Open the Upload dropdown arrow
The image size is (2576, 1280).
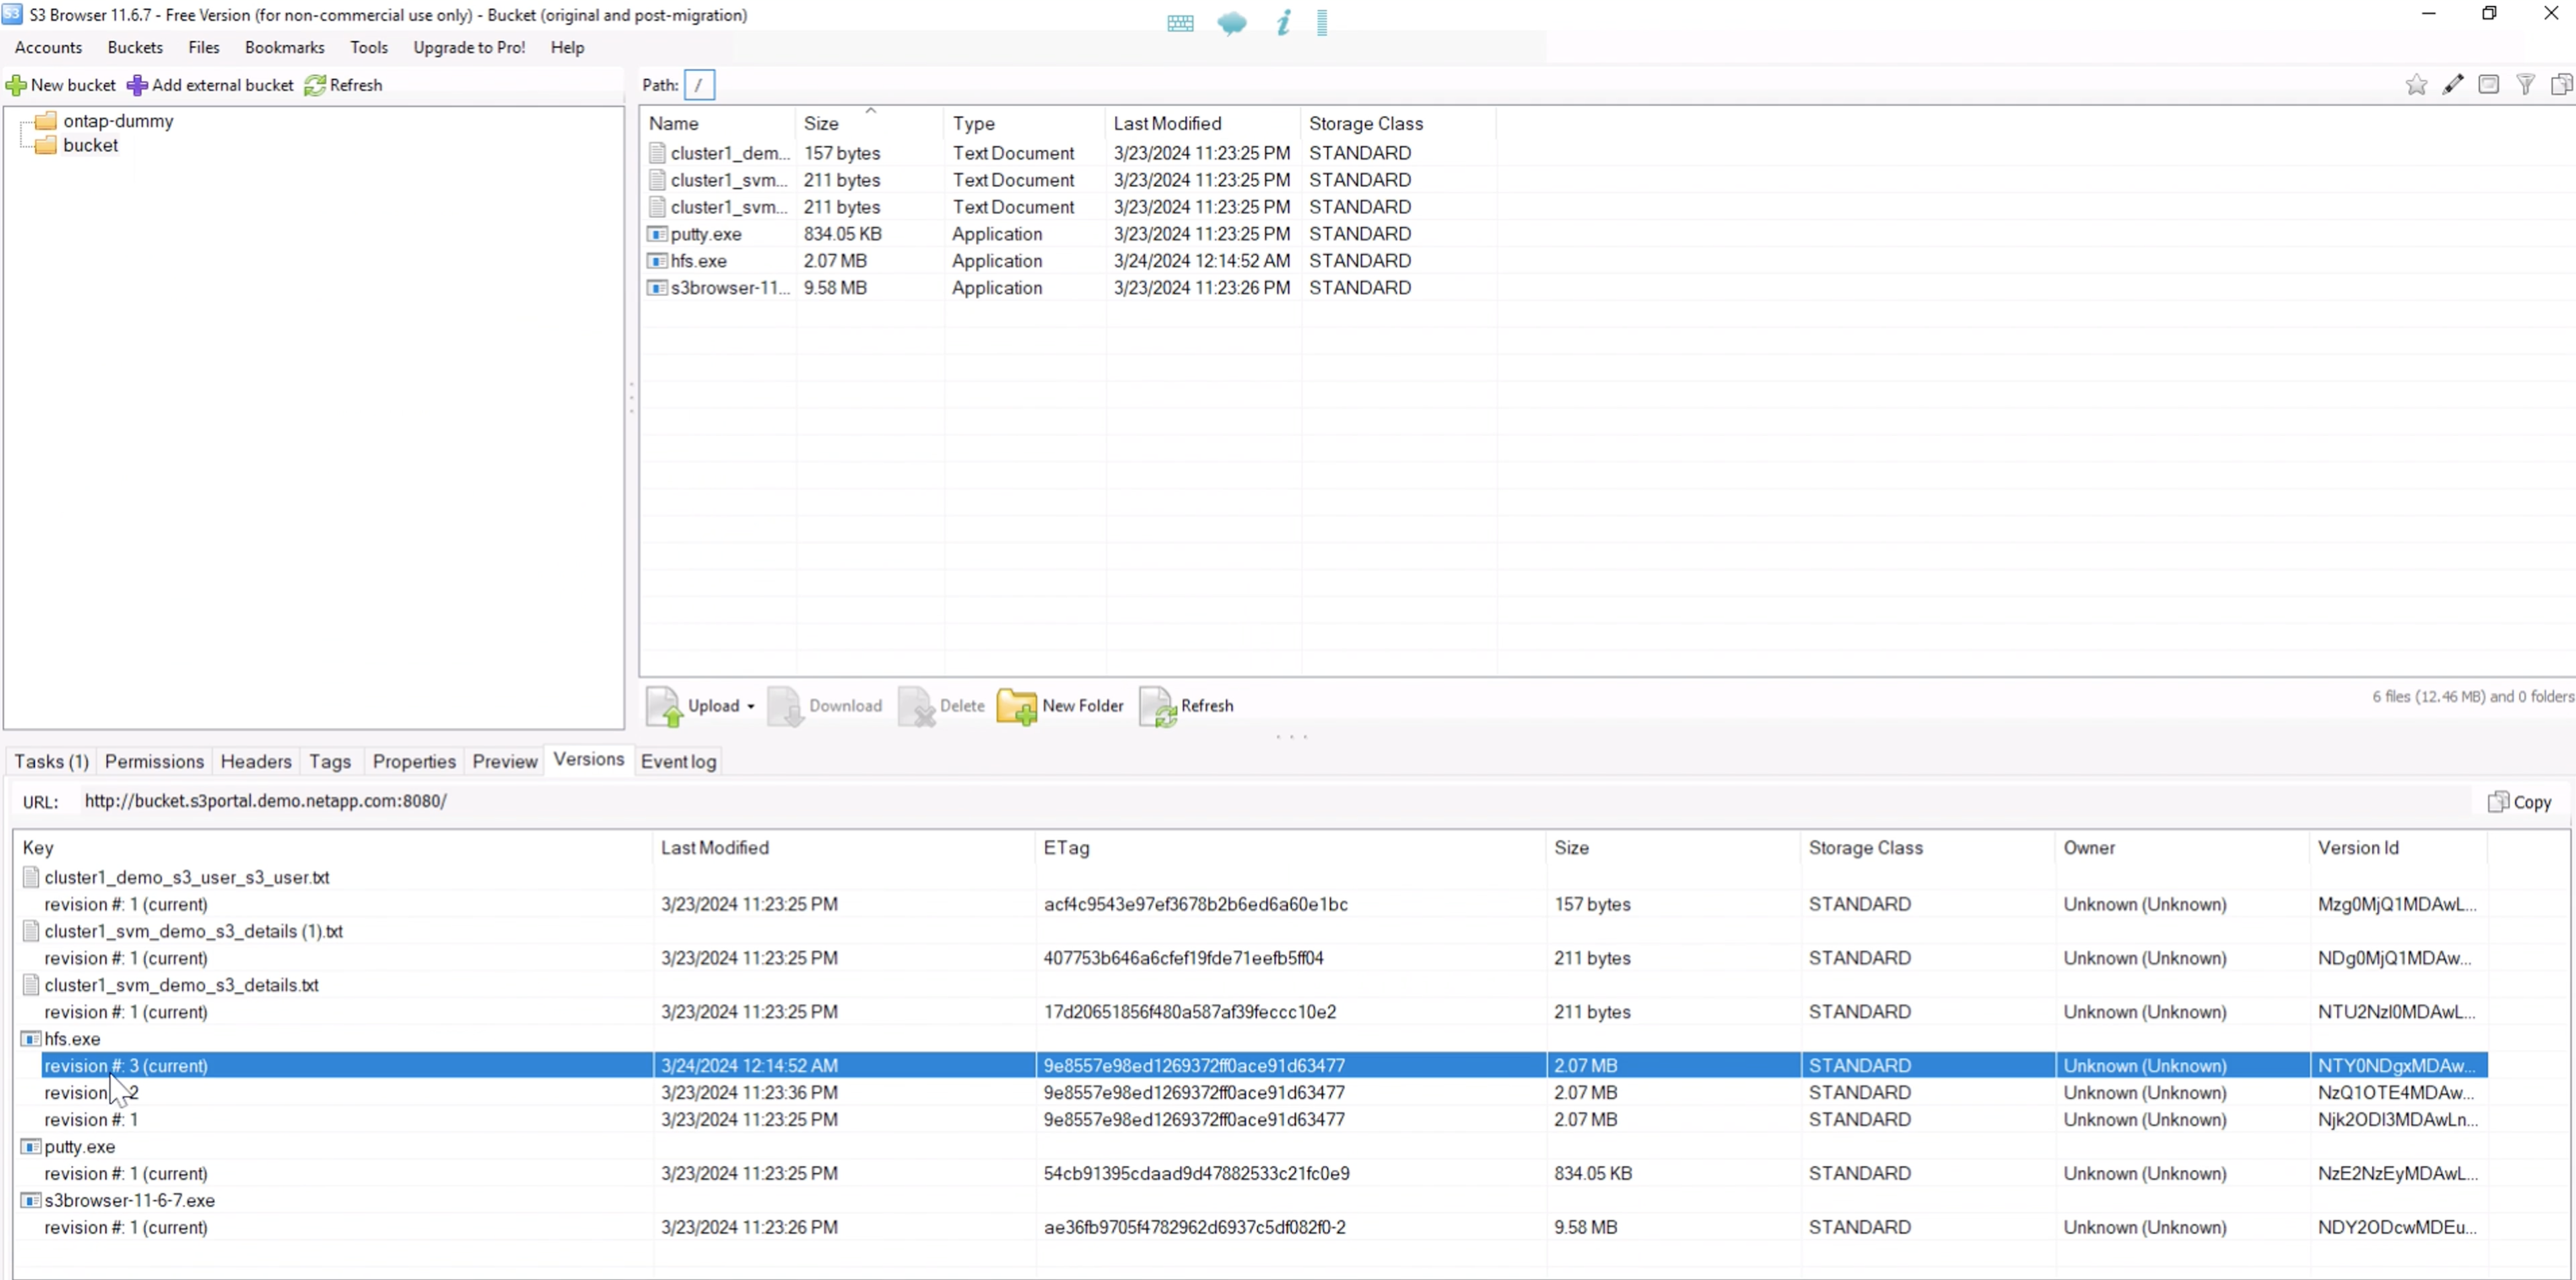[x=751, y=707]
